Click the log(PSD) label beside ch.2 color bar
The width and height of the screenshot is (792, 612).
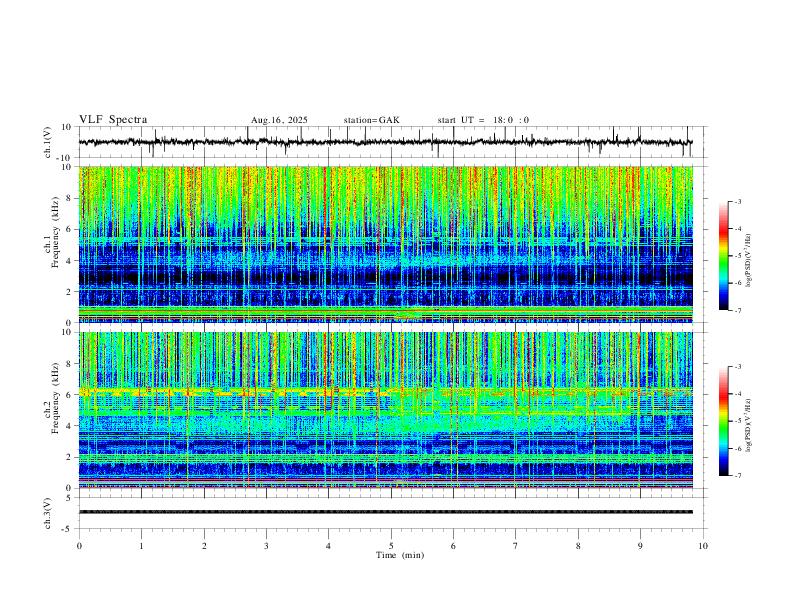pyautogui.click(x=748, y=425)
